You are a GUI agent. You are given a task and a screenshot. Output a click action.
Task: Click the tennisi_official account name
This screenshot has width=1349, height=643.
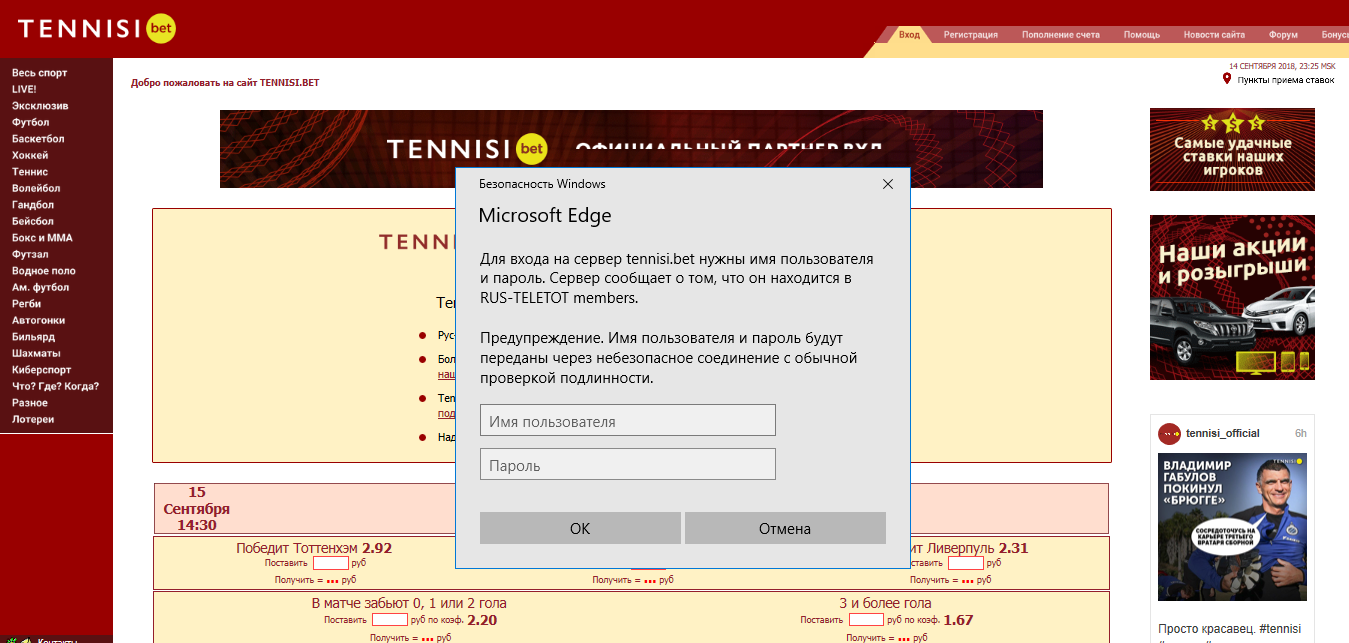coord(1222,433)
